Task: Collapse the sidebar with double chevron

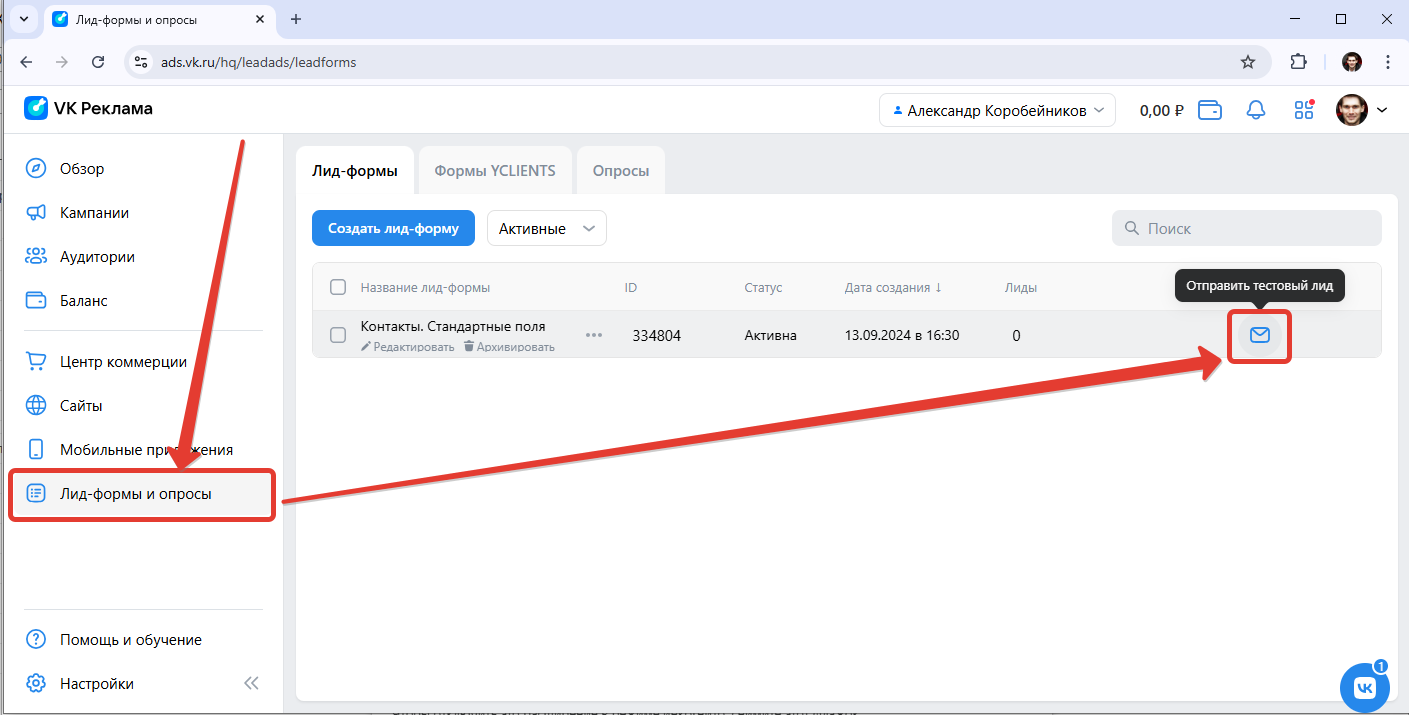Action: 251,684
